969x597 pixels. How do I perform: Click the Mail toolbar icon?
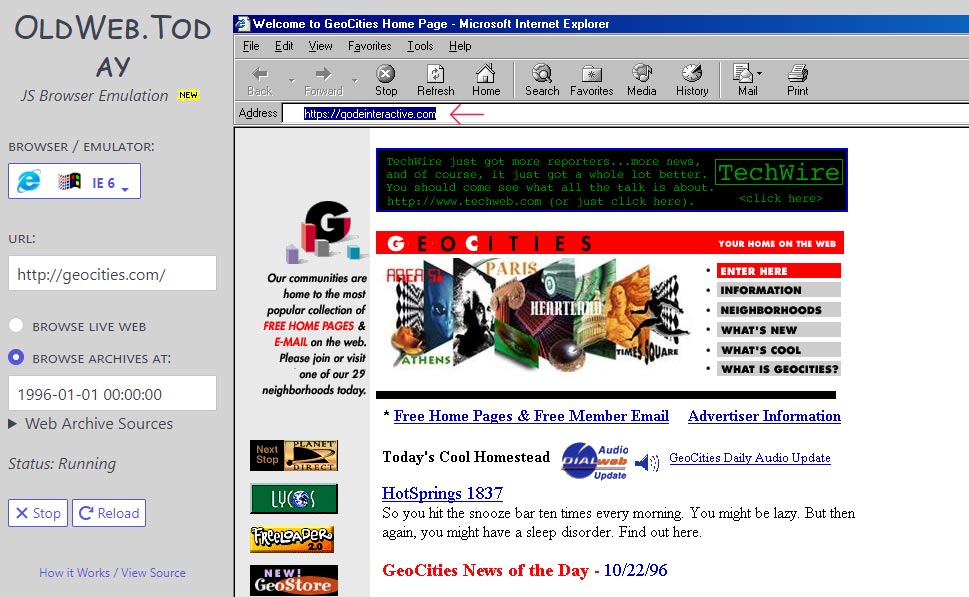pos(743,80)
